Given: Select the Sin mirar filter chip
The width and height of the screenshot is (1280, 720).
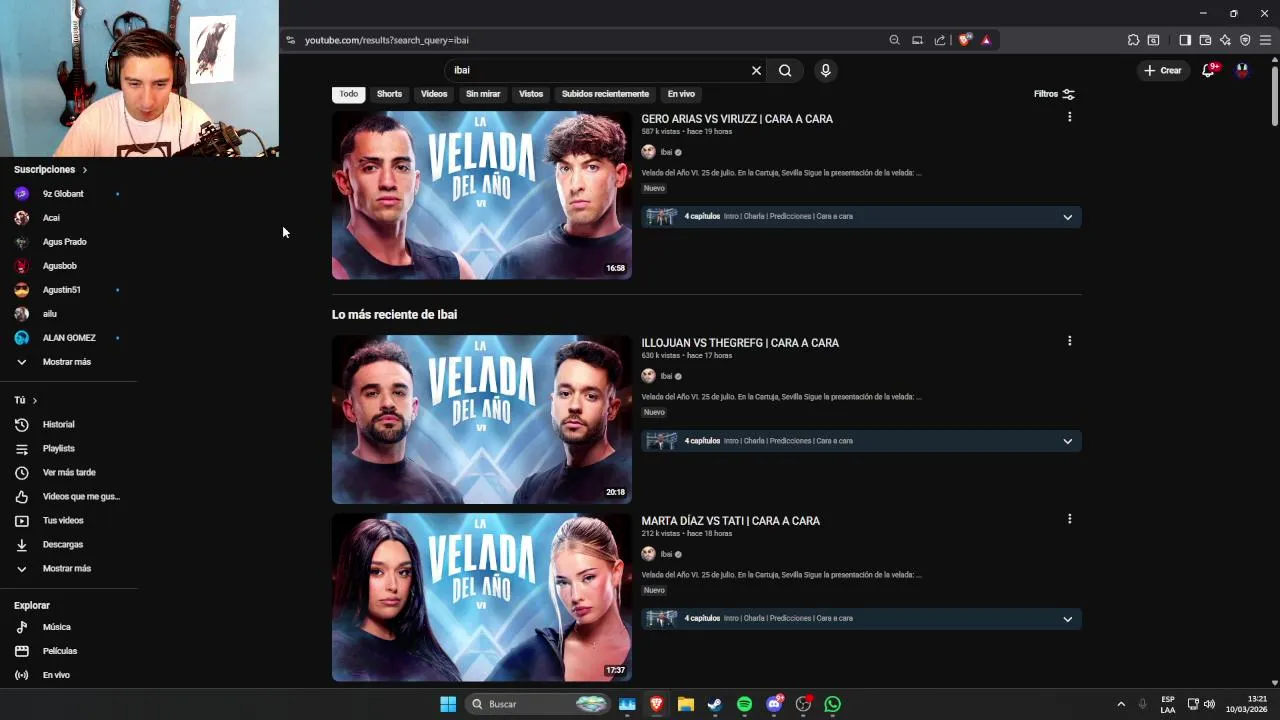Looking at the screenshot, I should pyautogui.click(x=483, y=94).
